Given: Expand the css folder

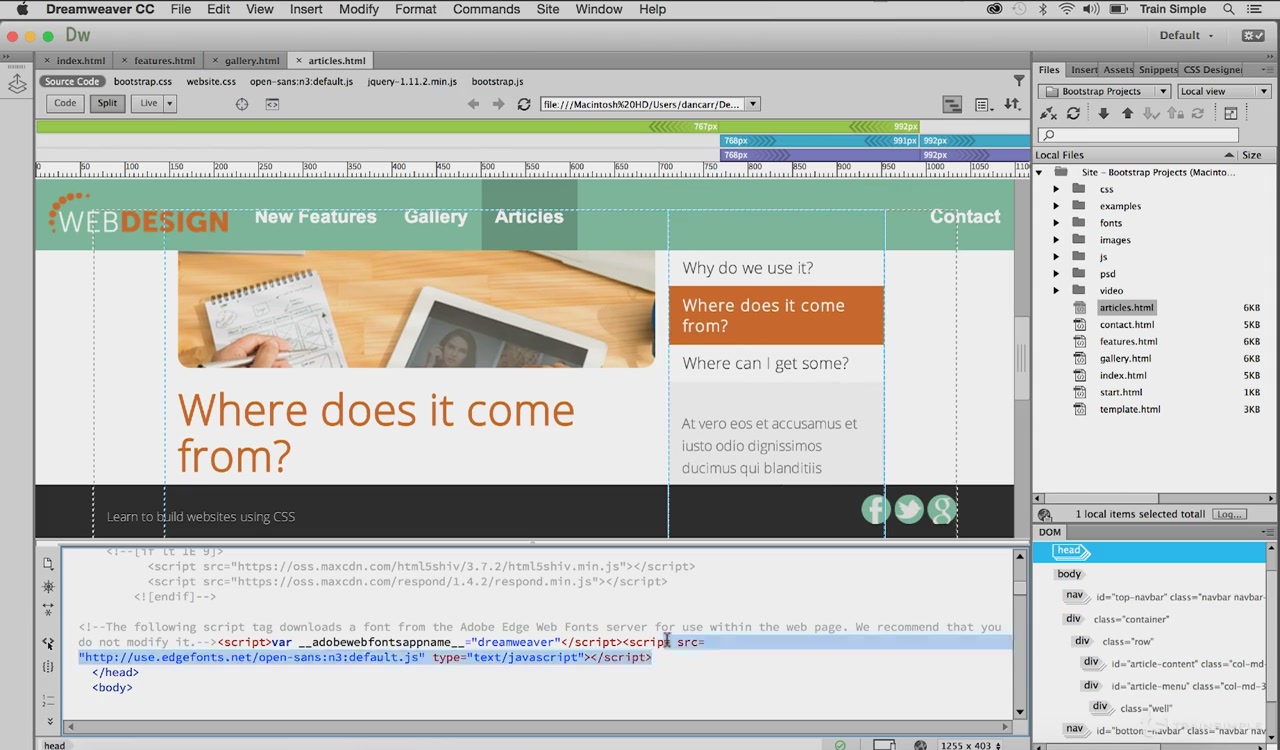Looking at the screenshot, I should click(1056, 189).
